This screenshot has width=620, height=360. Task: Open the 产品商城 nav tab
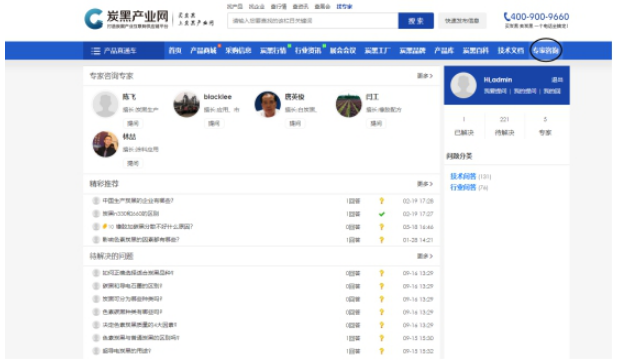pyautogui.click(x=203, y=51)
